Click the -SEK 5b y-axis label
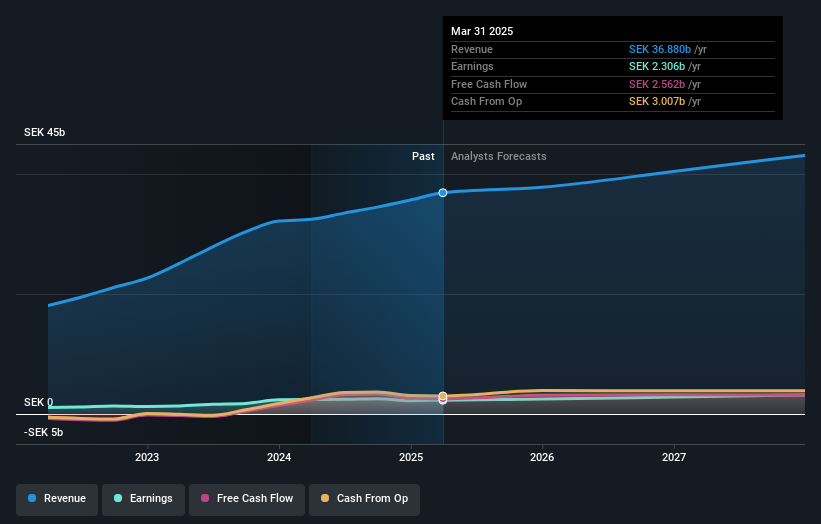 [x=43, y=432]
